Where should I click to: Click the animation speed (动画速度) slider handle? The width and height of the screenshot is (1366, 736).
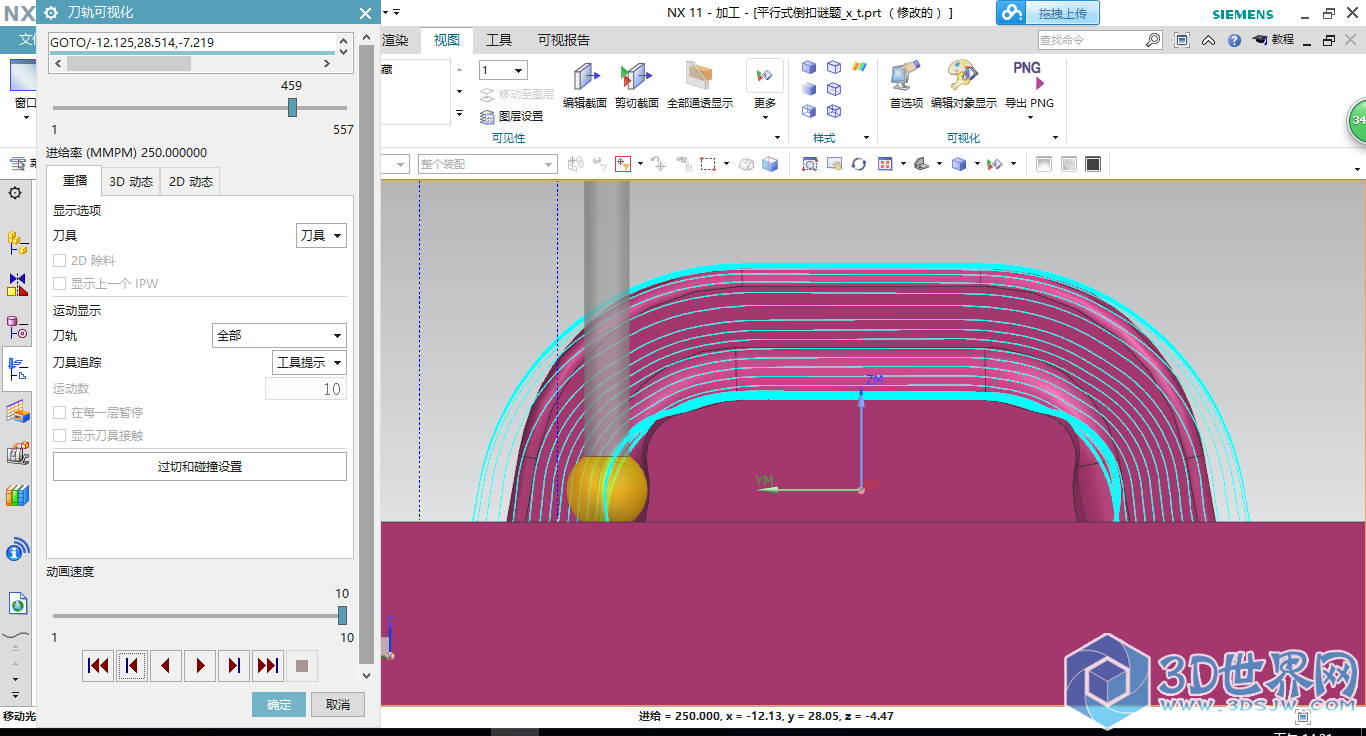pos(342,615)
